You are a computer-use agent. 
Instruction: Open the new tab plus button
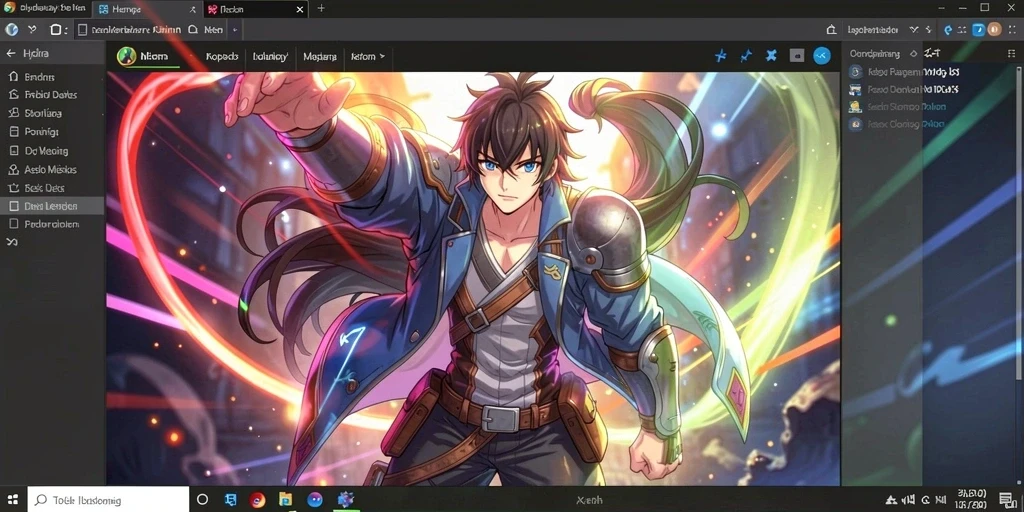click(321, 8)
